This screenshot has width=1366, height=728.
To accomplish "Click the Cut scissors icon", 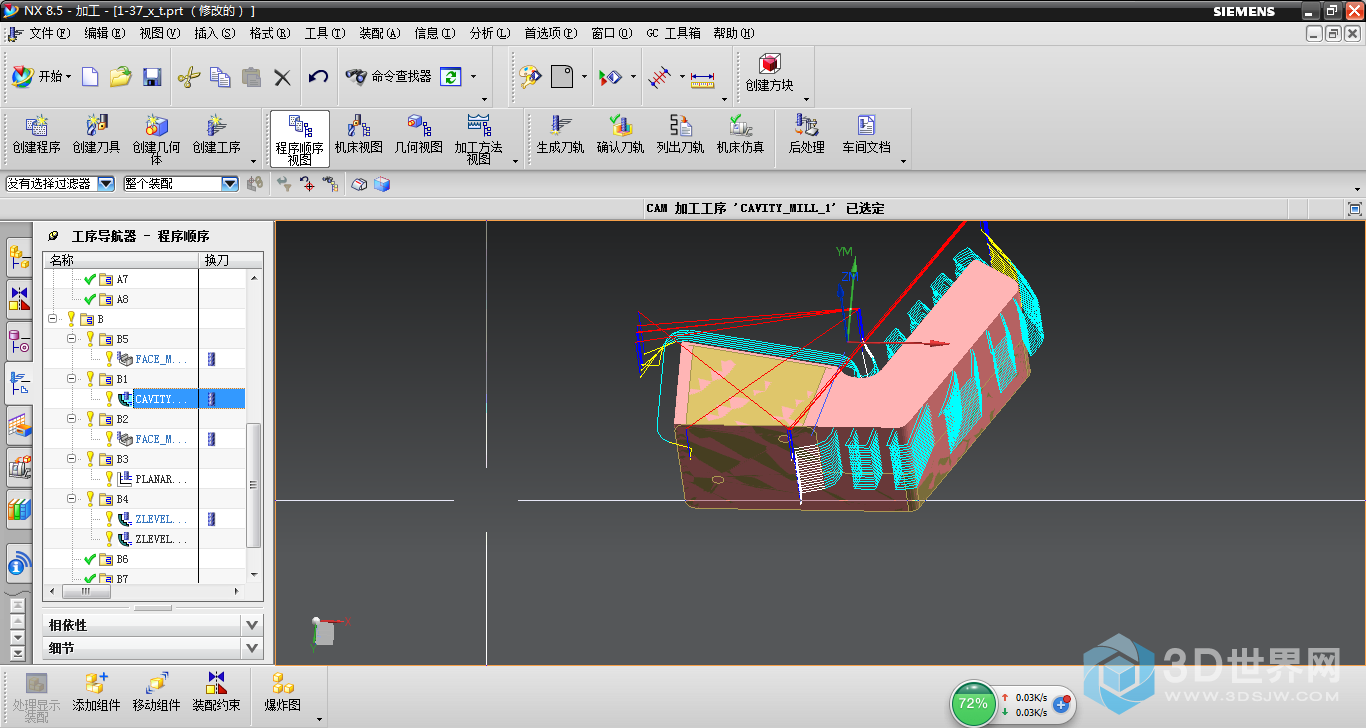I will point(189,77).
